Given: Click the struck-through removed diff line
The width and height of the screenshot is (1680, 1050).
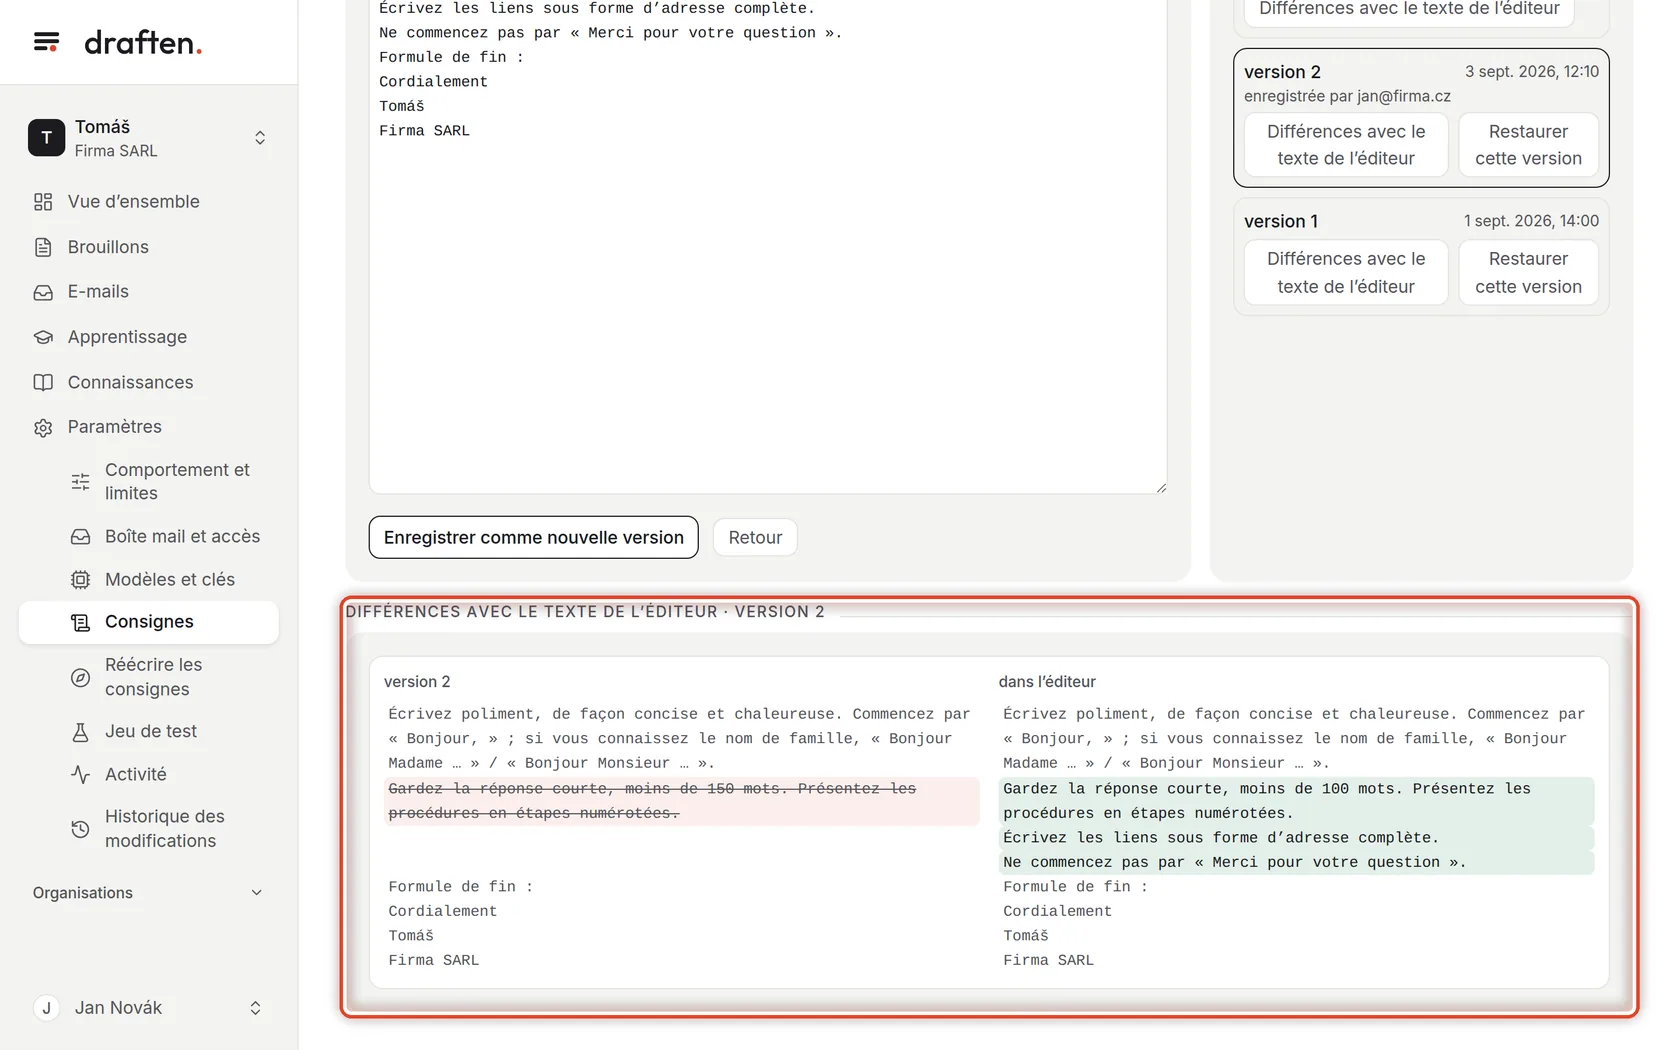Looking at the screenshot, I should click(681, 801).
